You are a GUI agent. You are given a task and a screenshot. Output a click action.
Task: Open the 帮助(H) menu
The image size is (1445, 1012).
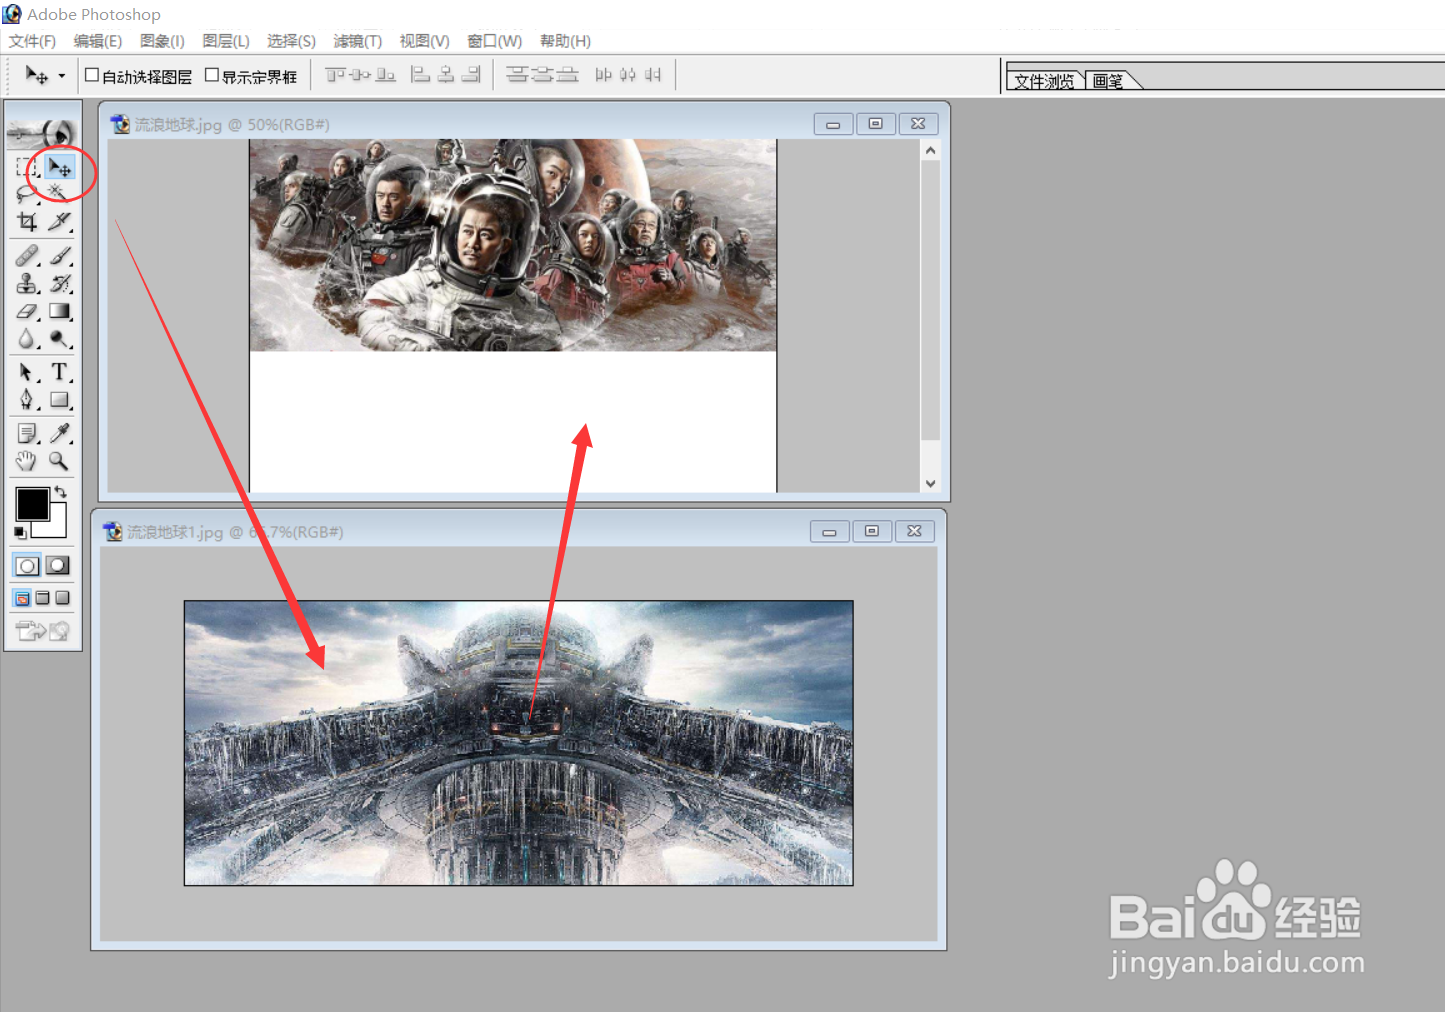pos(565,41)
